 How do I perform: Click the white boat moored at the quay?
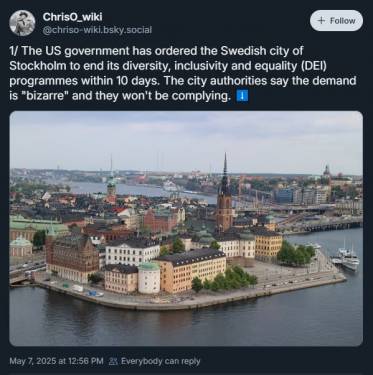[x=347, y=258]
